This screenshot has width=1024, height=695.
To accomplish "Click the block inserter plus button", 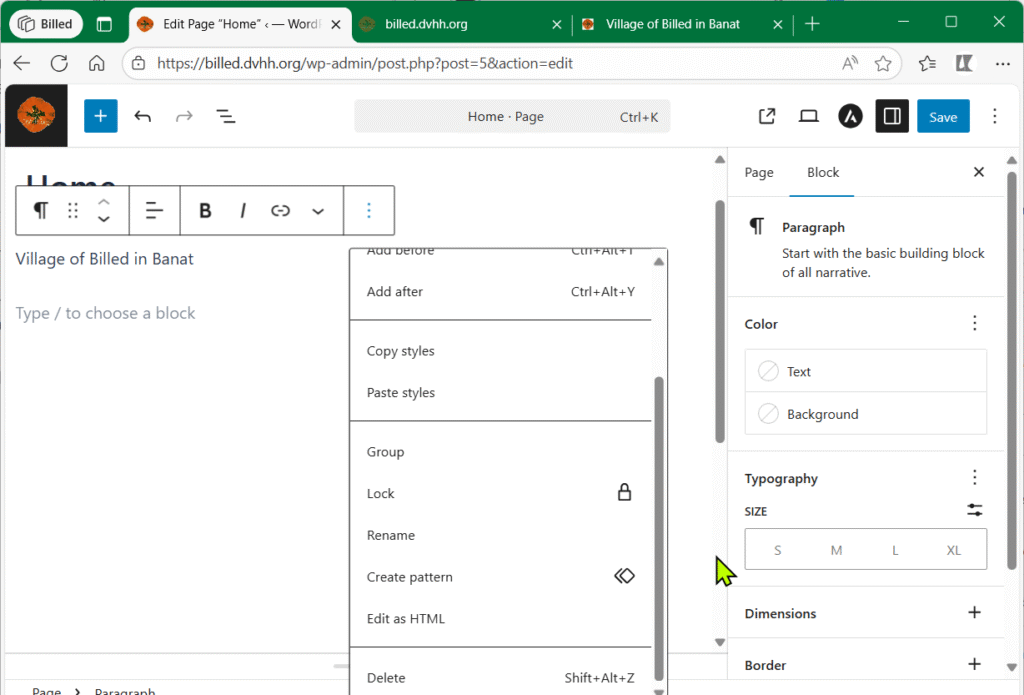I will [x=100, y=116].
